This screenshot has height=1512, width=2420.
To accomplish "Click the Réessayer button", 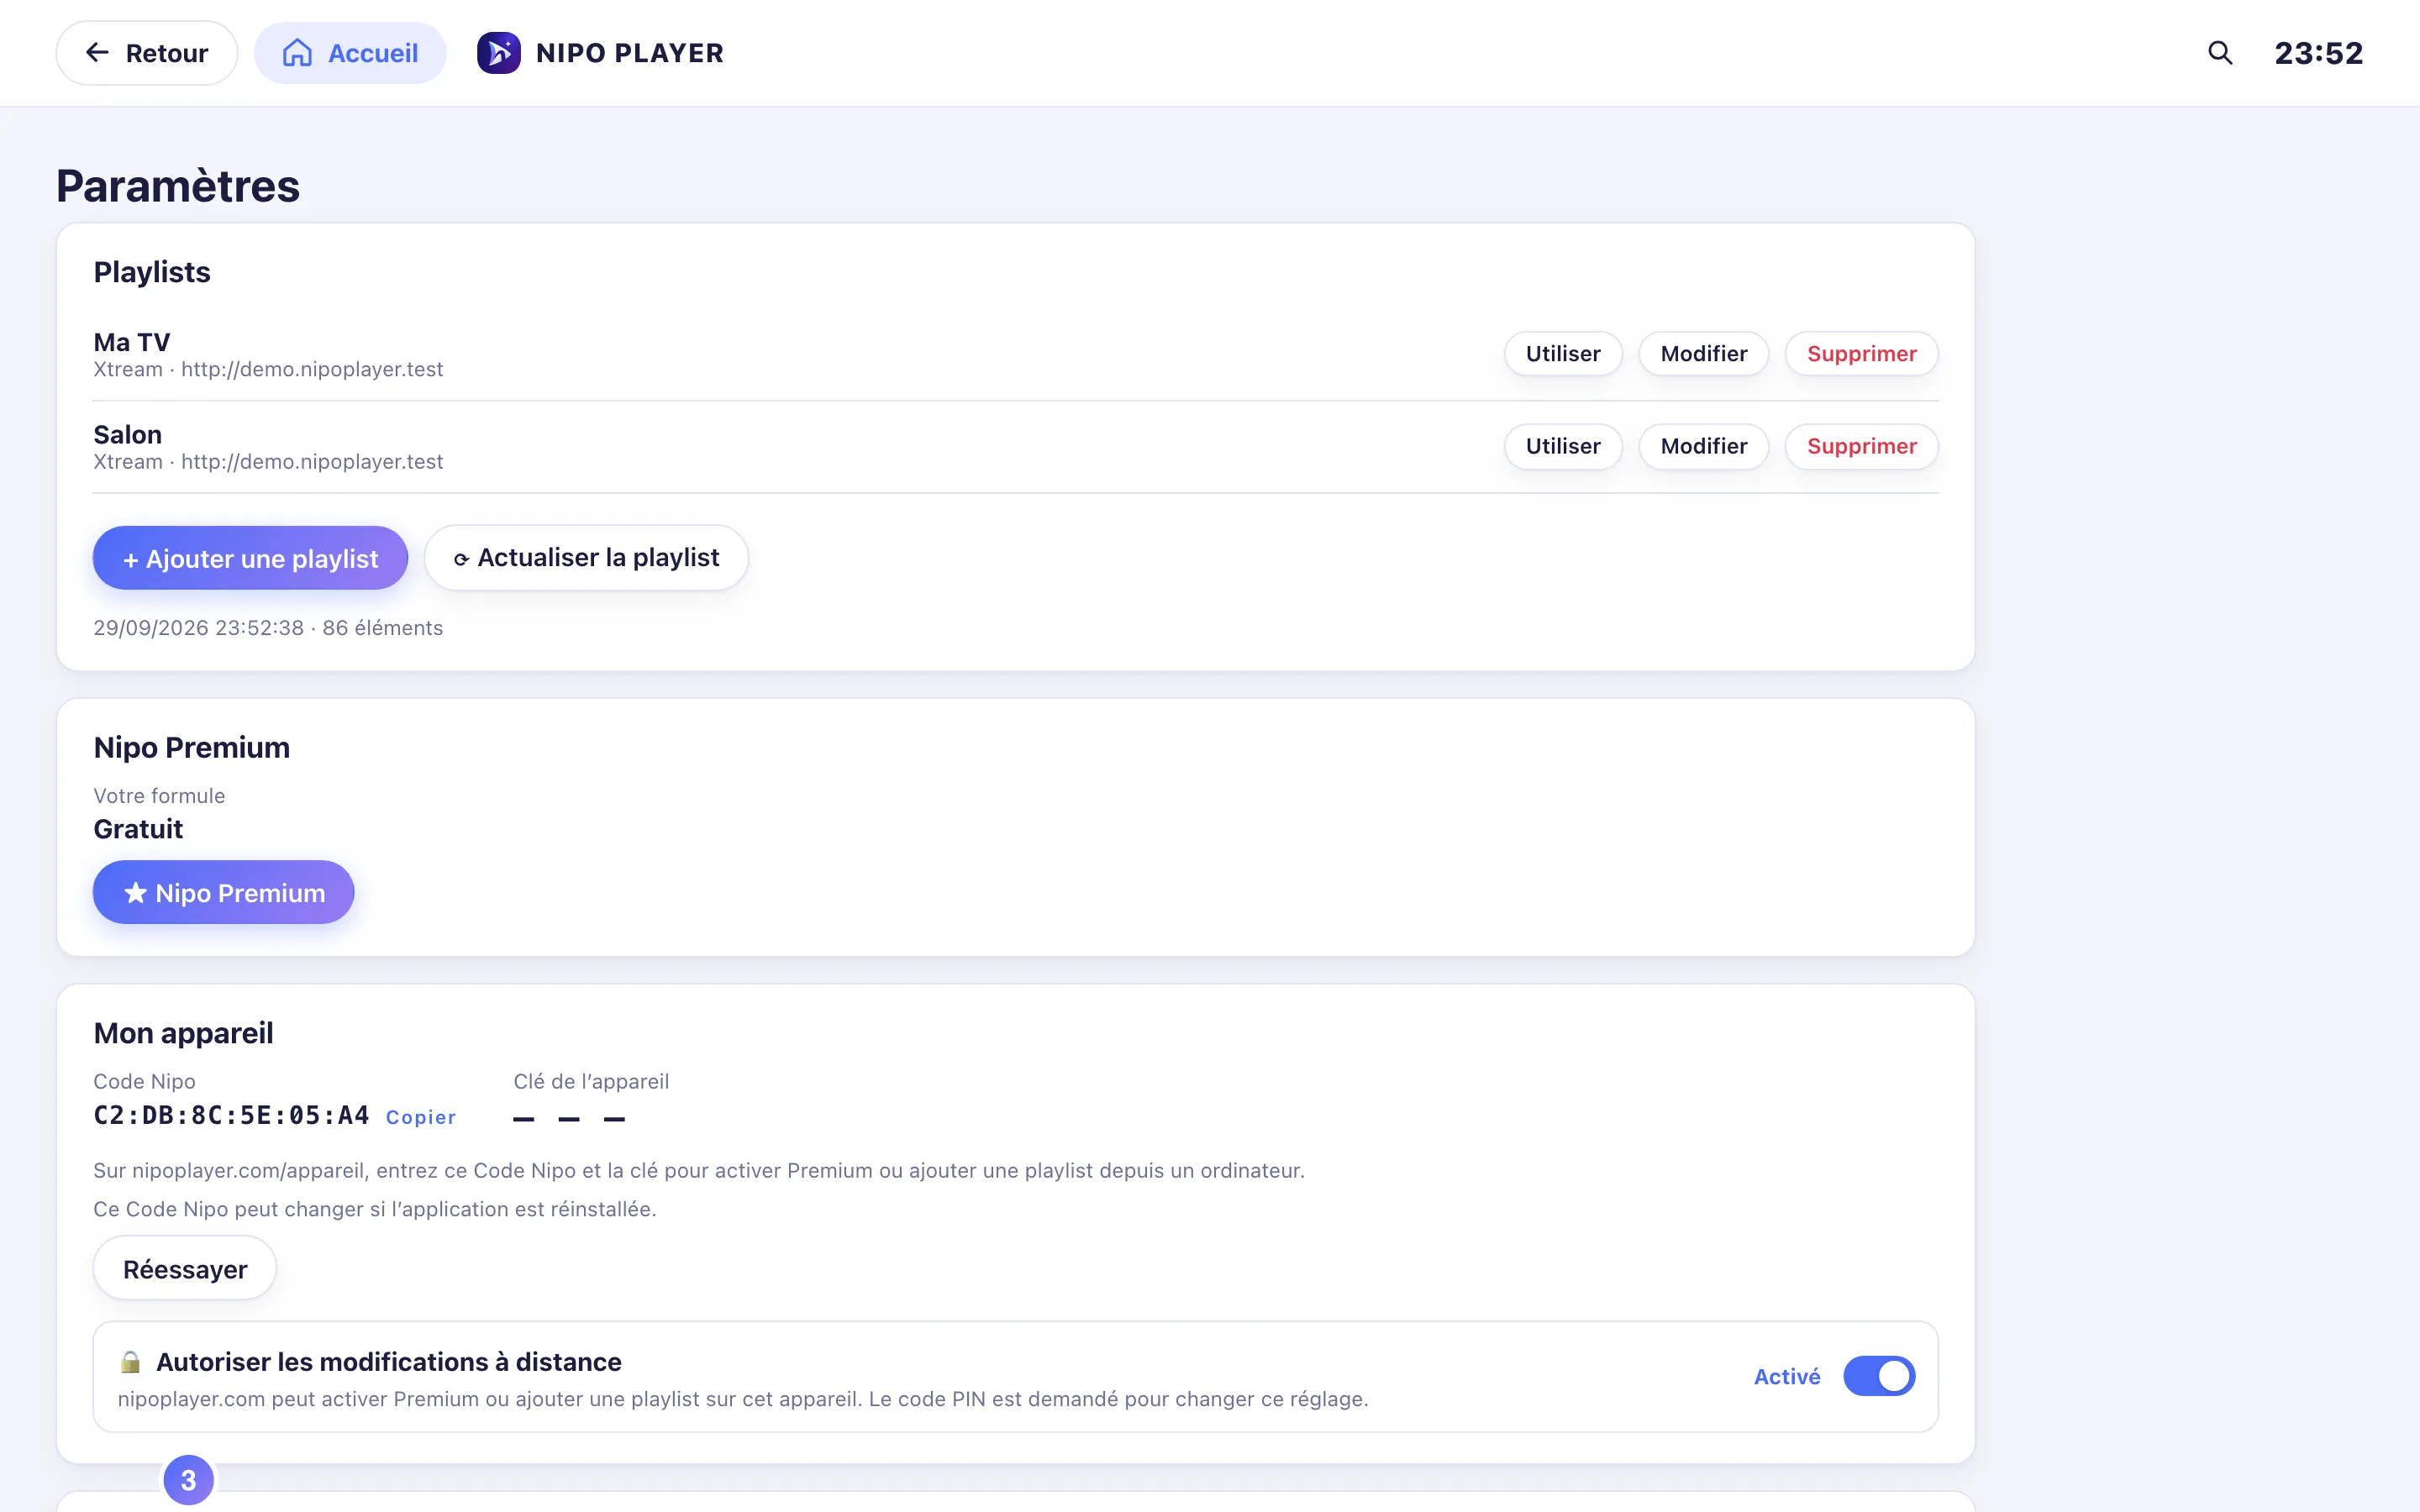I will click(x=185, y=1269).
